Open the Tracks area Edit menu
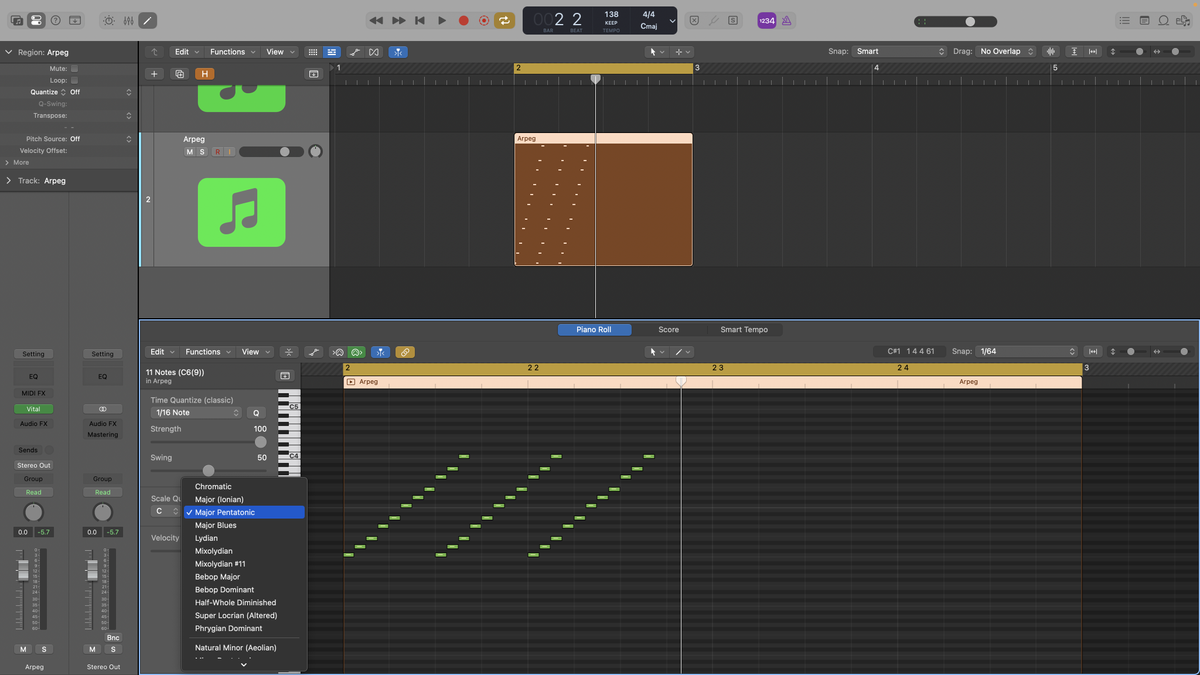The image size is (1200, 675). pos(186,52)
